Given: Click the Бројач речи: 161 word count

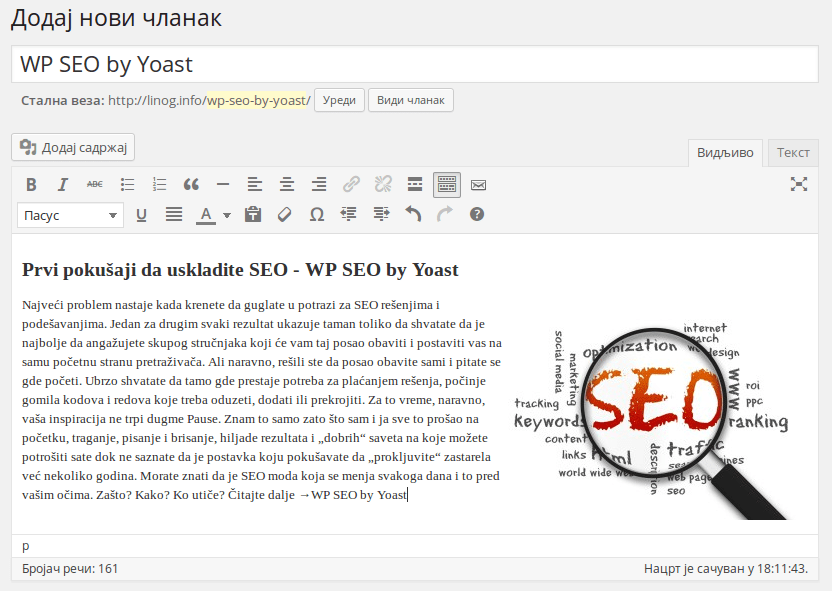Looking at the screenshot, I should tap(70, 569).
